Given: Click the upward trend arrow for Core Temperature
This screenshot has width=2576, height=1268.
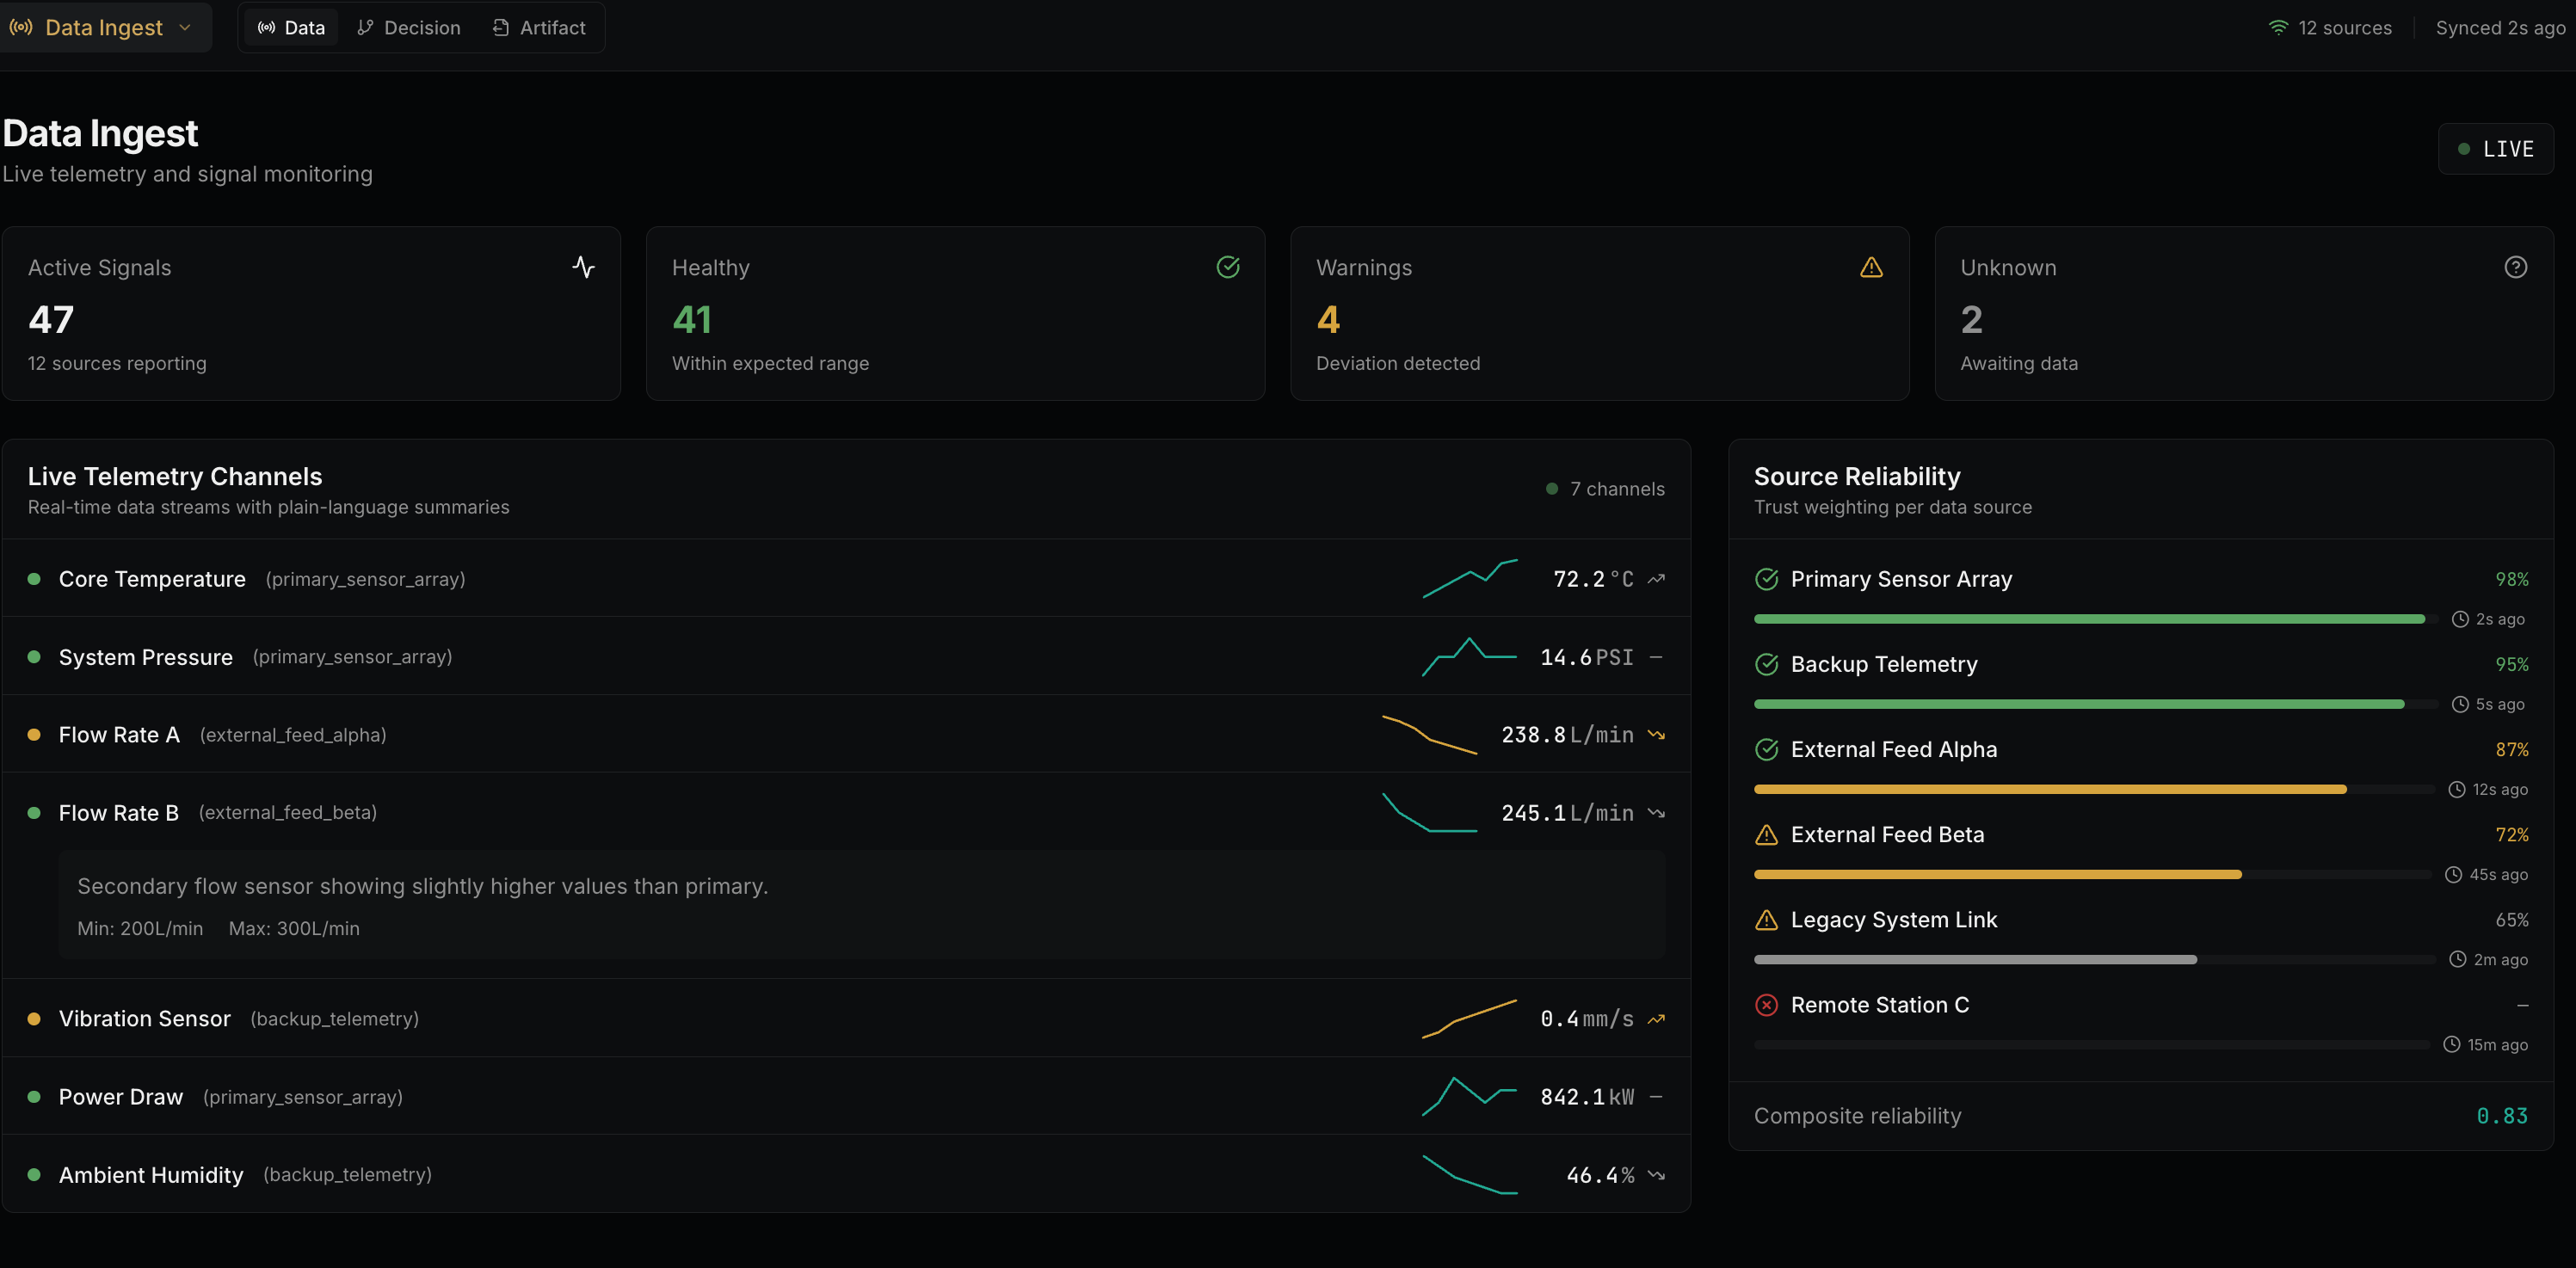Looking at the screenshot, I should 1656,579.
